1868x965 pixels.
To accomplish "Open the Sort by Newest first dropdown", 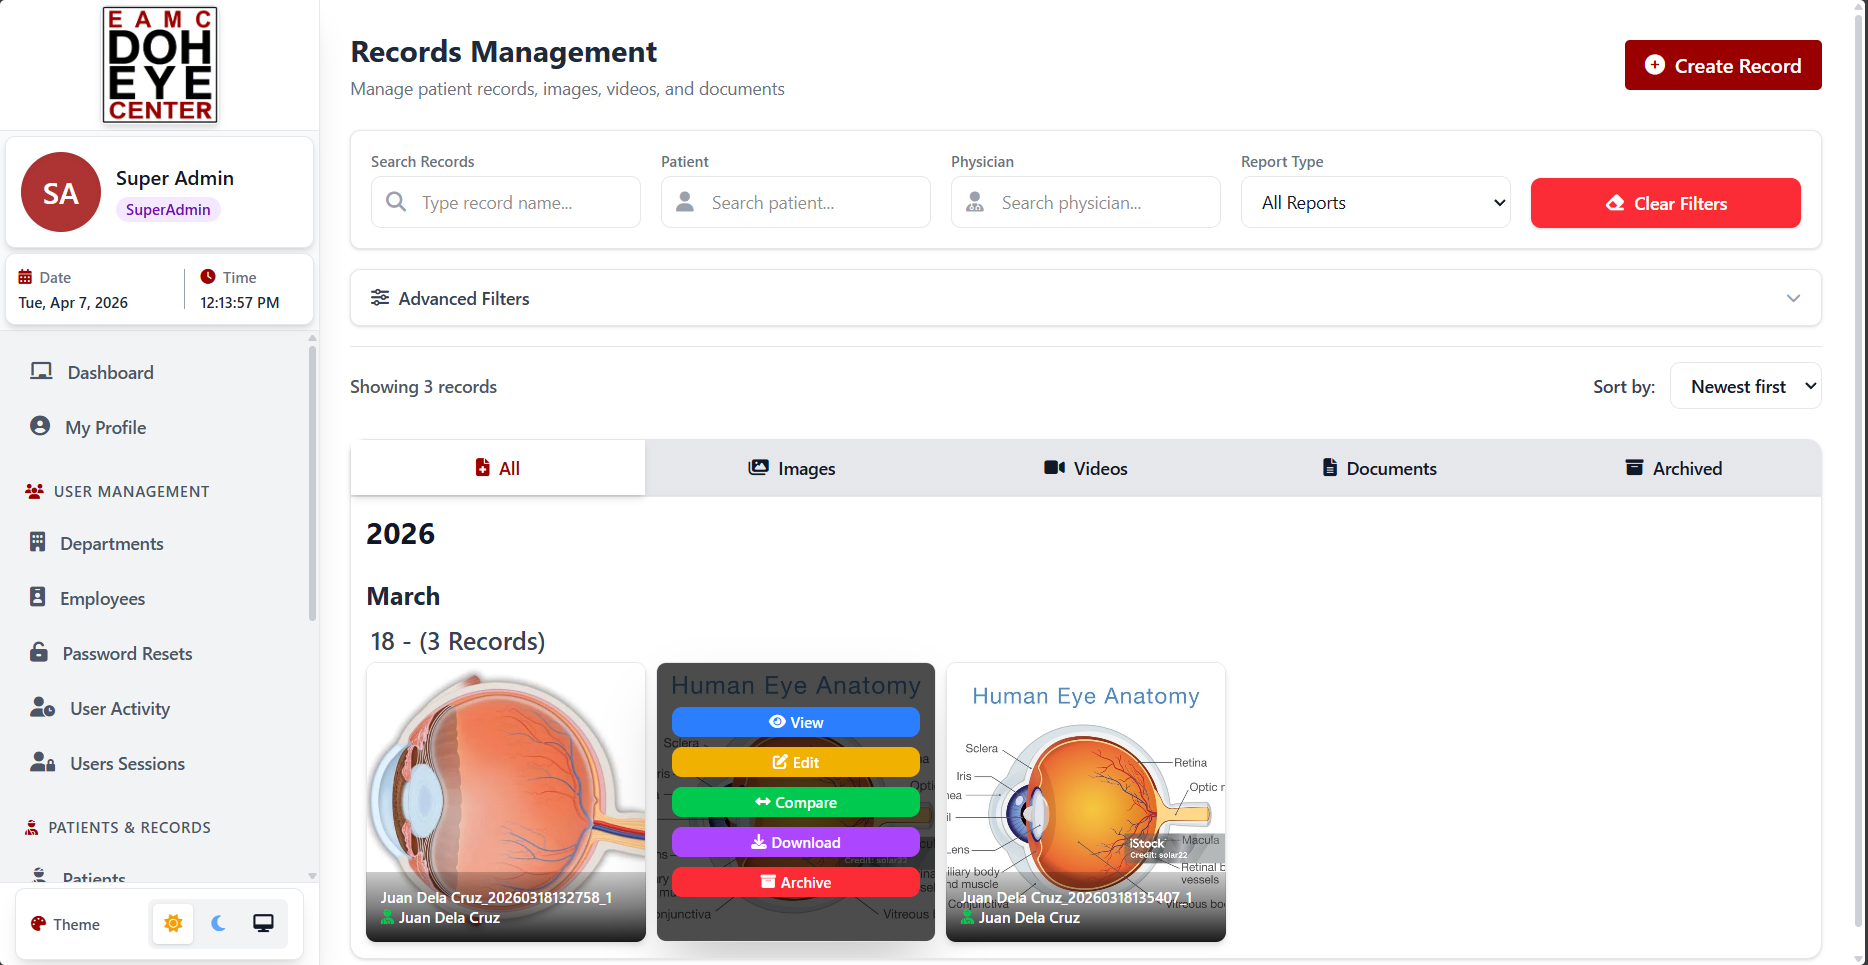I will 1746,386.
